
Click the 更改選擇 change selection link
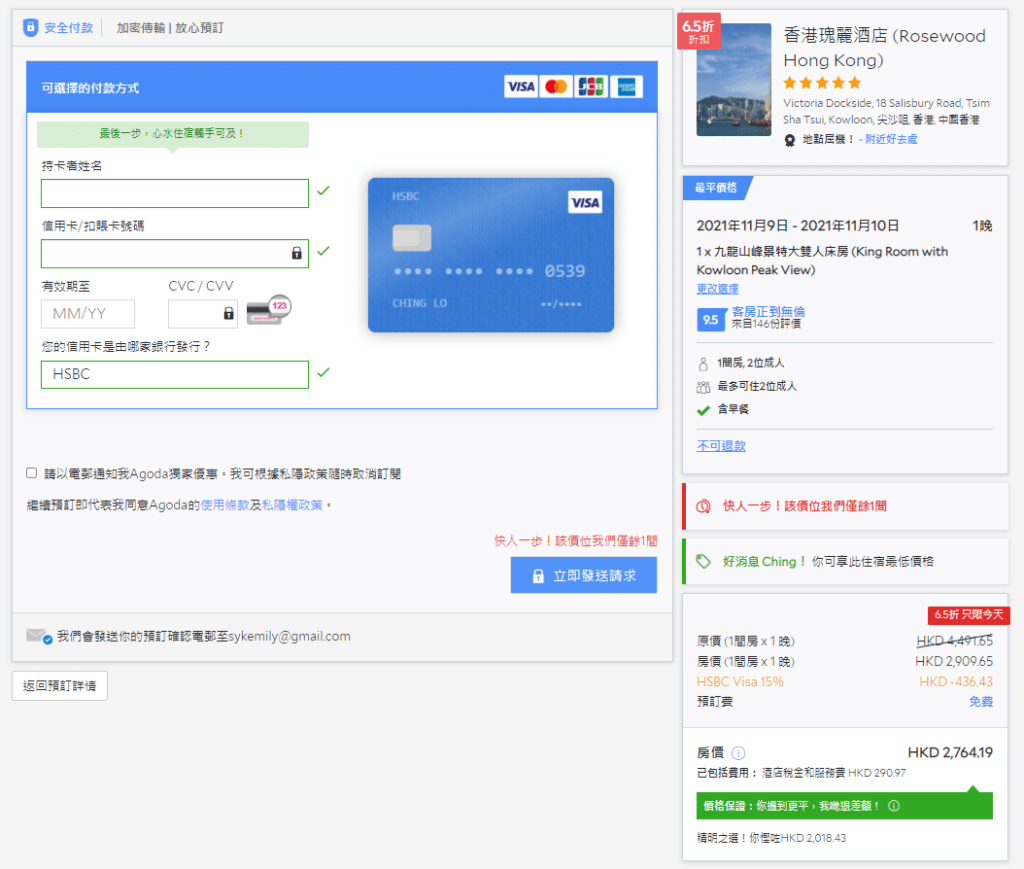[x=717, y=289]
